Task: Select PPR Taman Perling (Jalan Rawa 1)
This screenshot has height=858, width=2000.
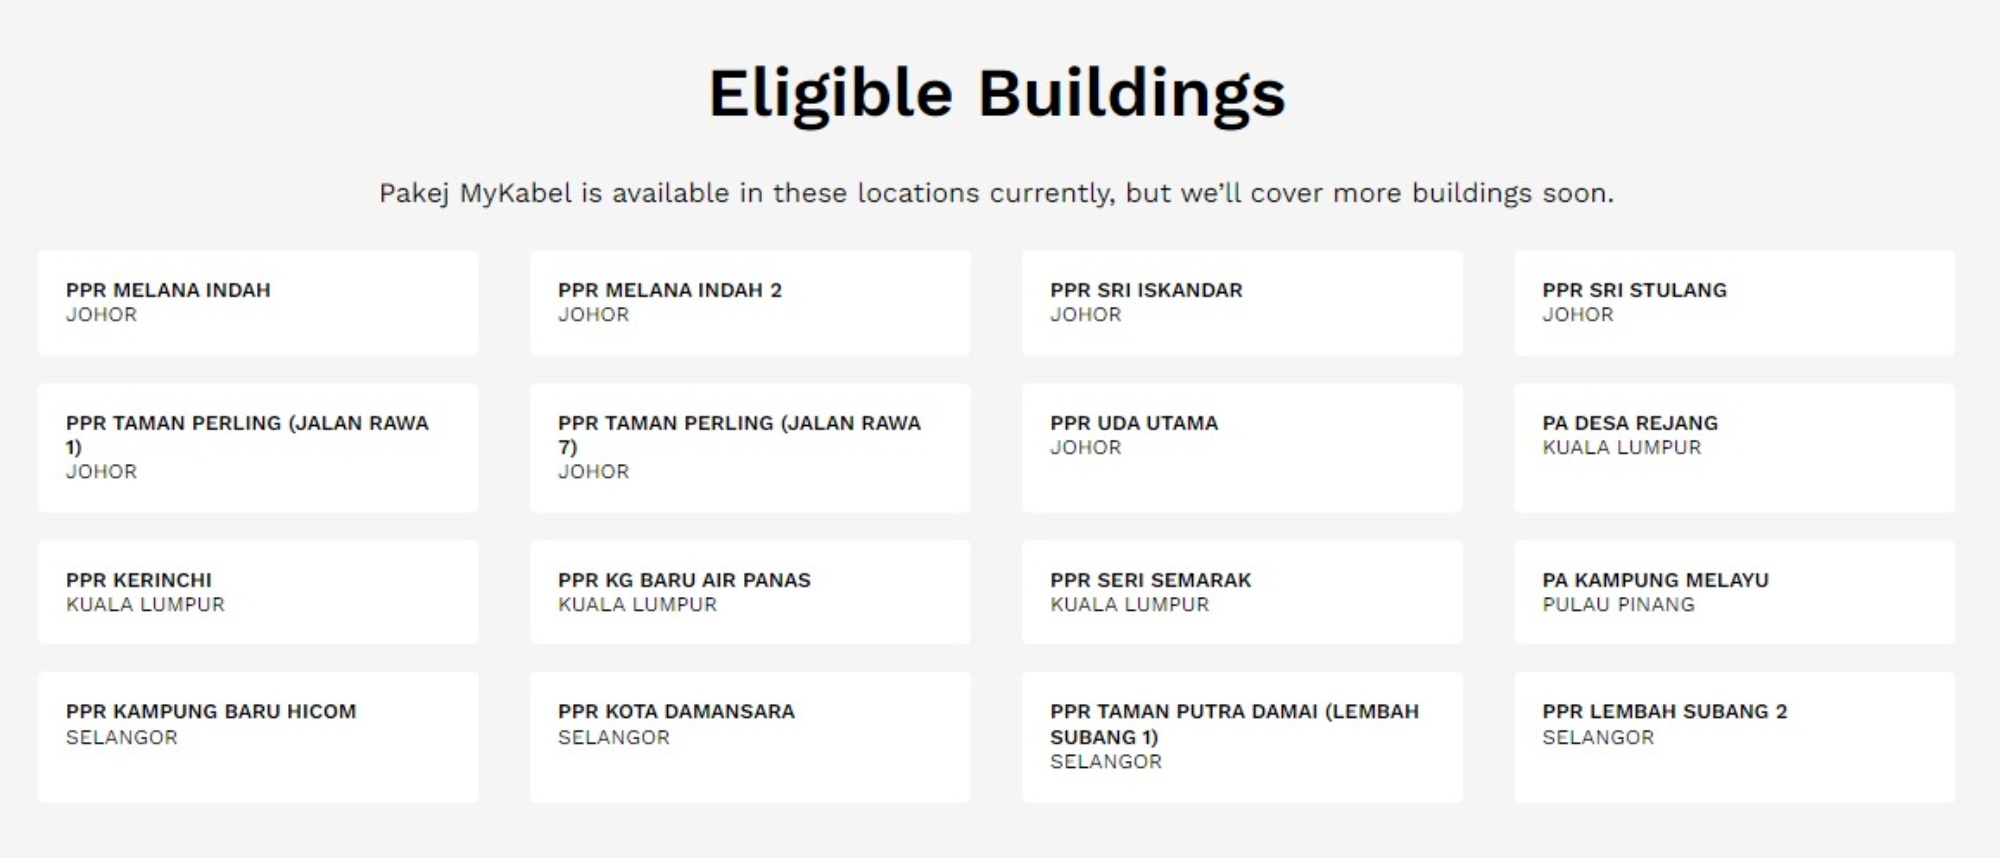Action: point(258,448)
